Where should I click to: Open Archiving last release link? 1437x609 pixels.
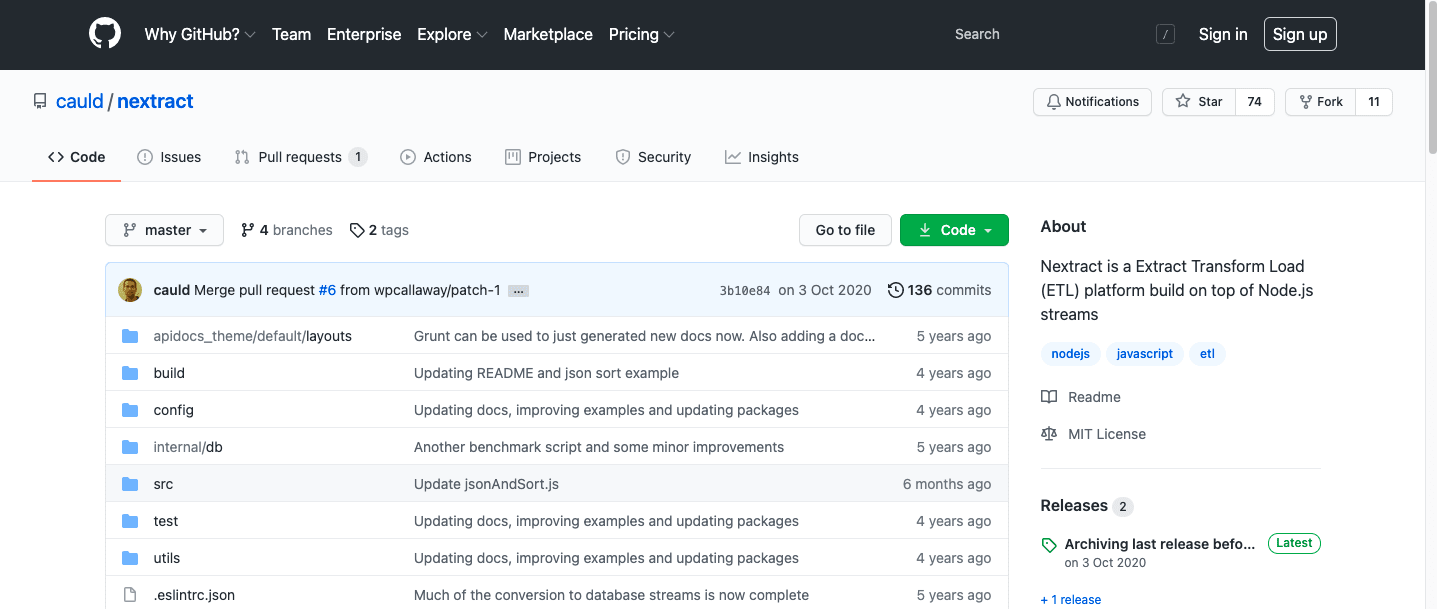(1159, 544)
